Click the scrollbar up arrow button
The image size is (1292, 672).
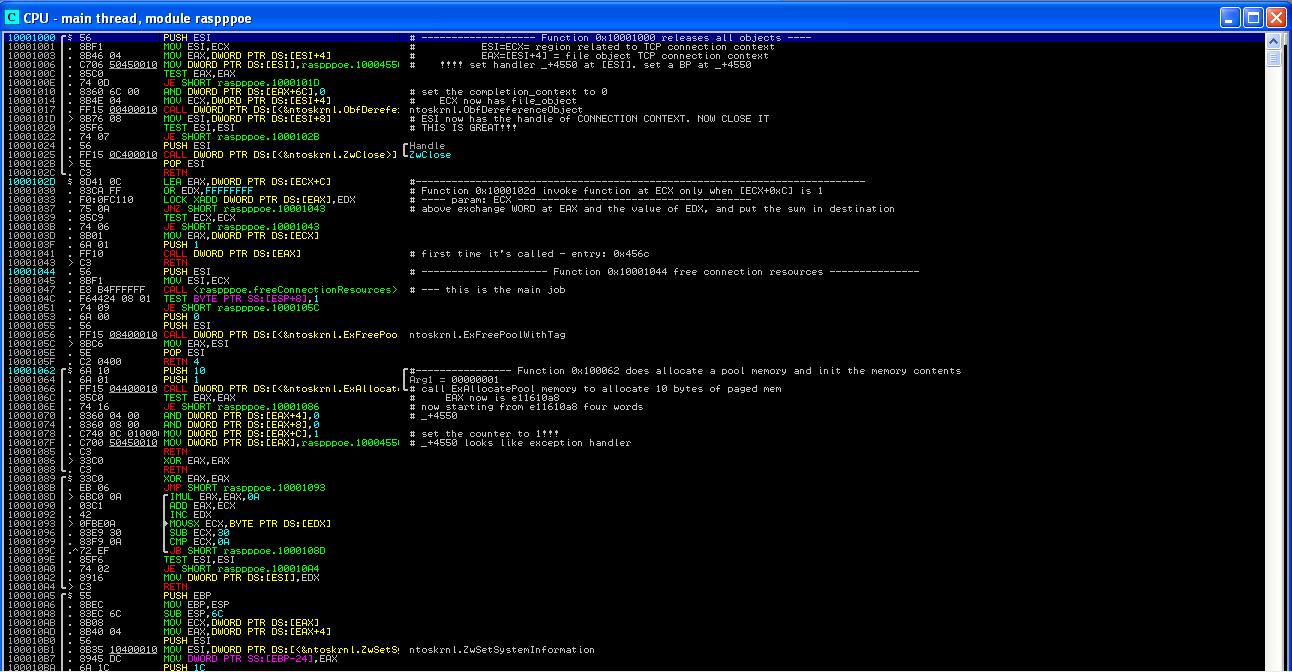point(1274,40)
